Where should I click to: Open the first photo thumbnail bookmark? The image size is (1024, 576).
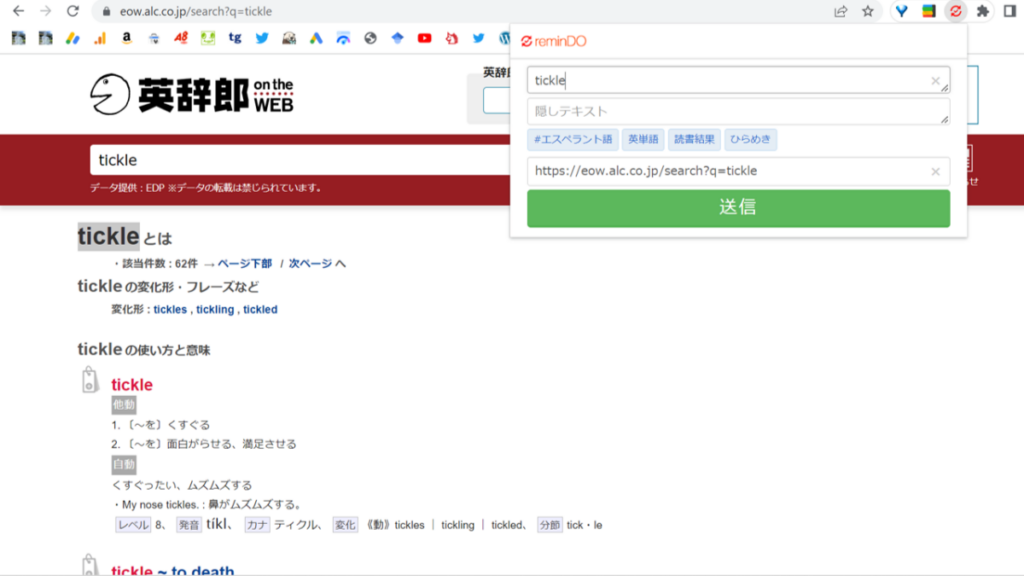[18, 39]
